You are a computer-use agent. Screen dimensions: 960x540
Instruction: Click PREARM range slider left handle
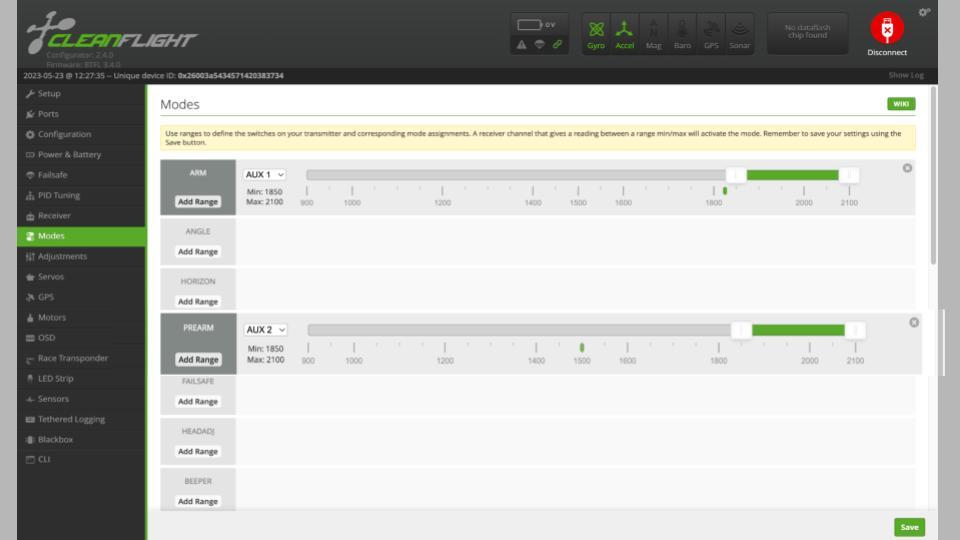(741, 330)
